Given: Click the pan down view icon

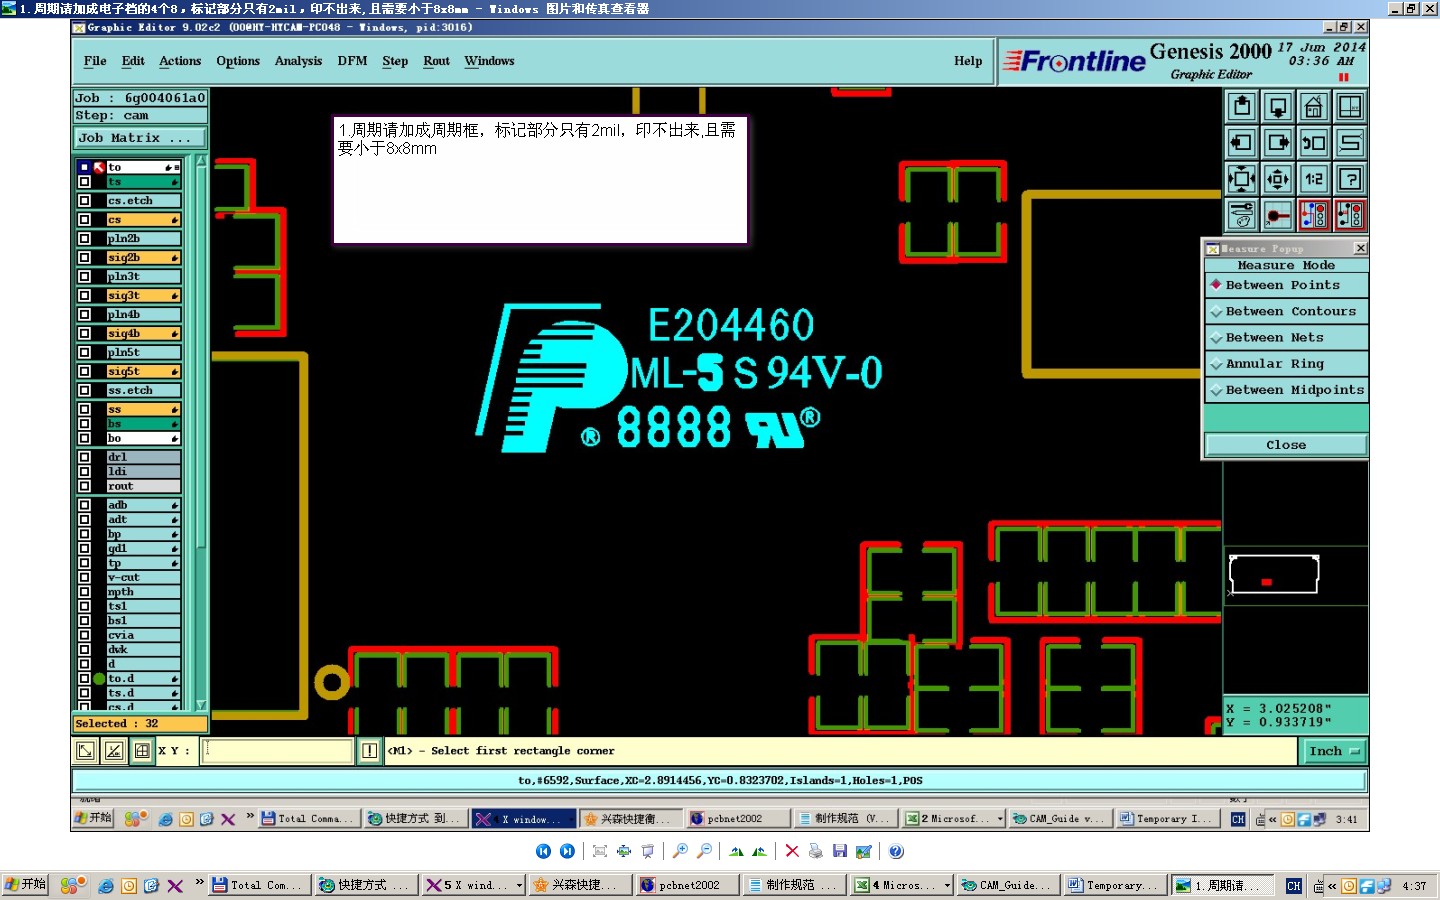Looking at the screenshot, I should point(1277,106).
